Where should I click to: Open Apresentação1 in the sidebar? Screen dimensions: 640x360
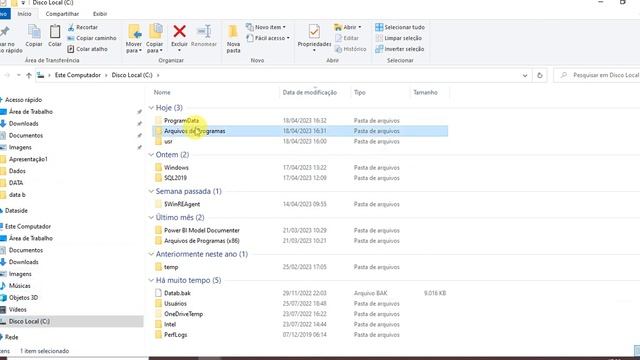click(28, 159)
